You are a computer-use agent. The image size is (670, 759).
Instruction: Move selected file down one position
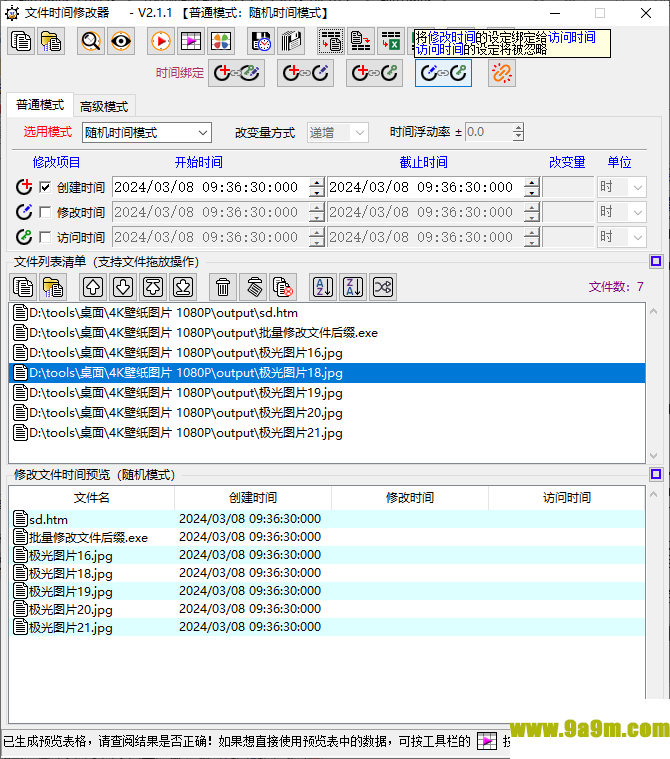coord(123,287)
